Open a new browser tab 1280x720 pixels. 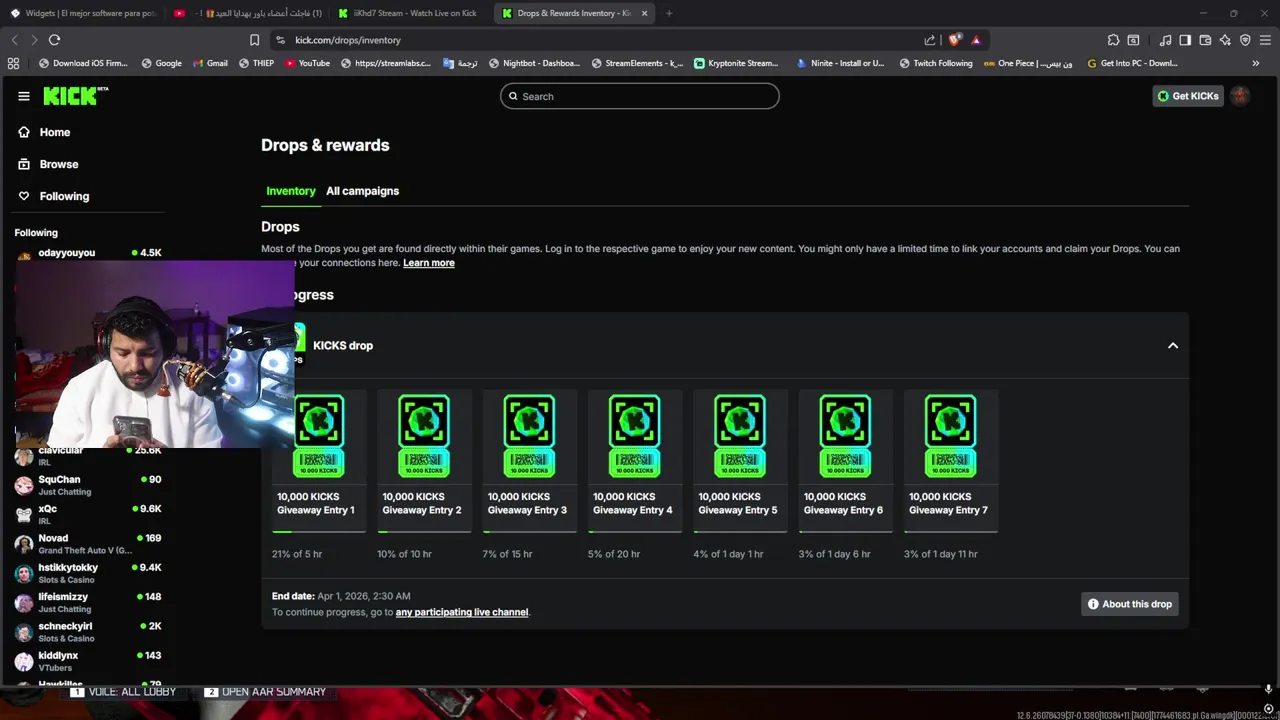669,13
